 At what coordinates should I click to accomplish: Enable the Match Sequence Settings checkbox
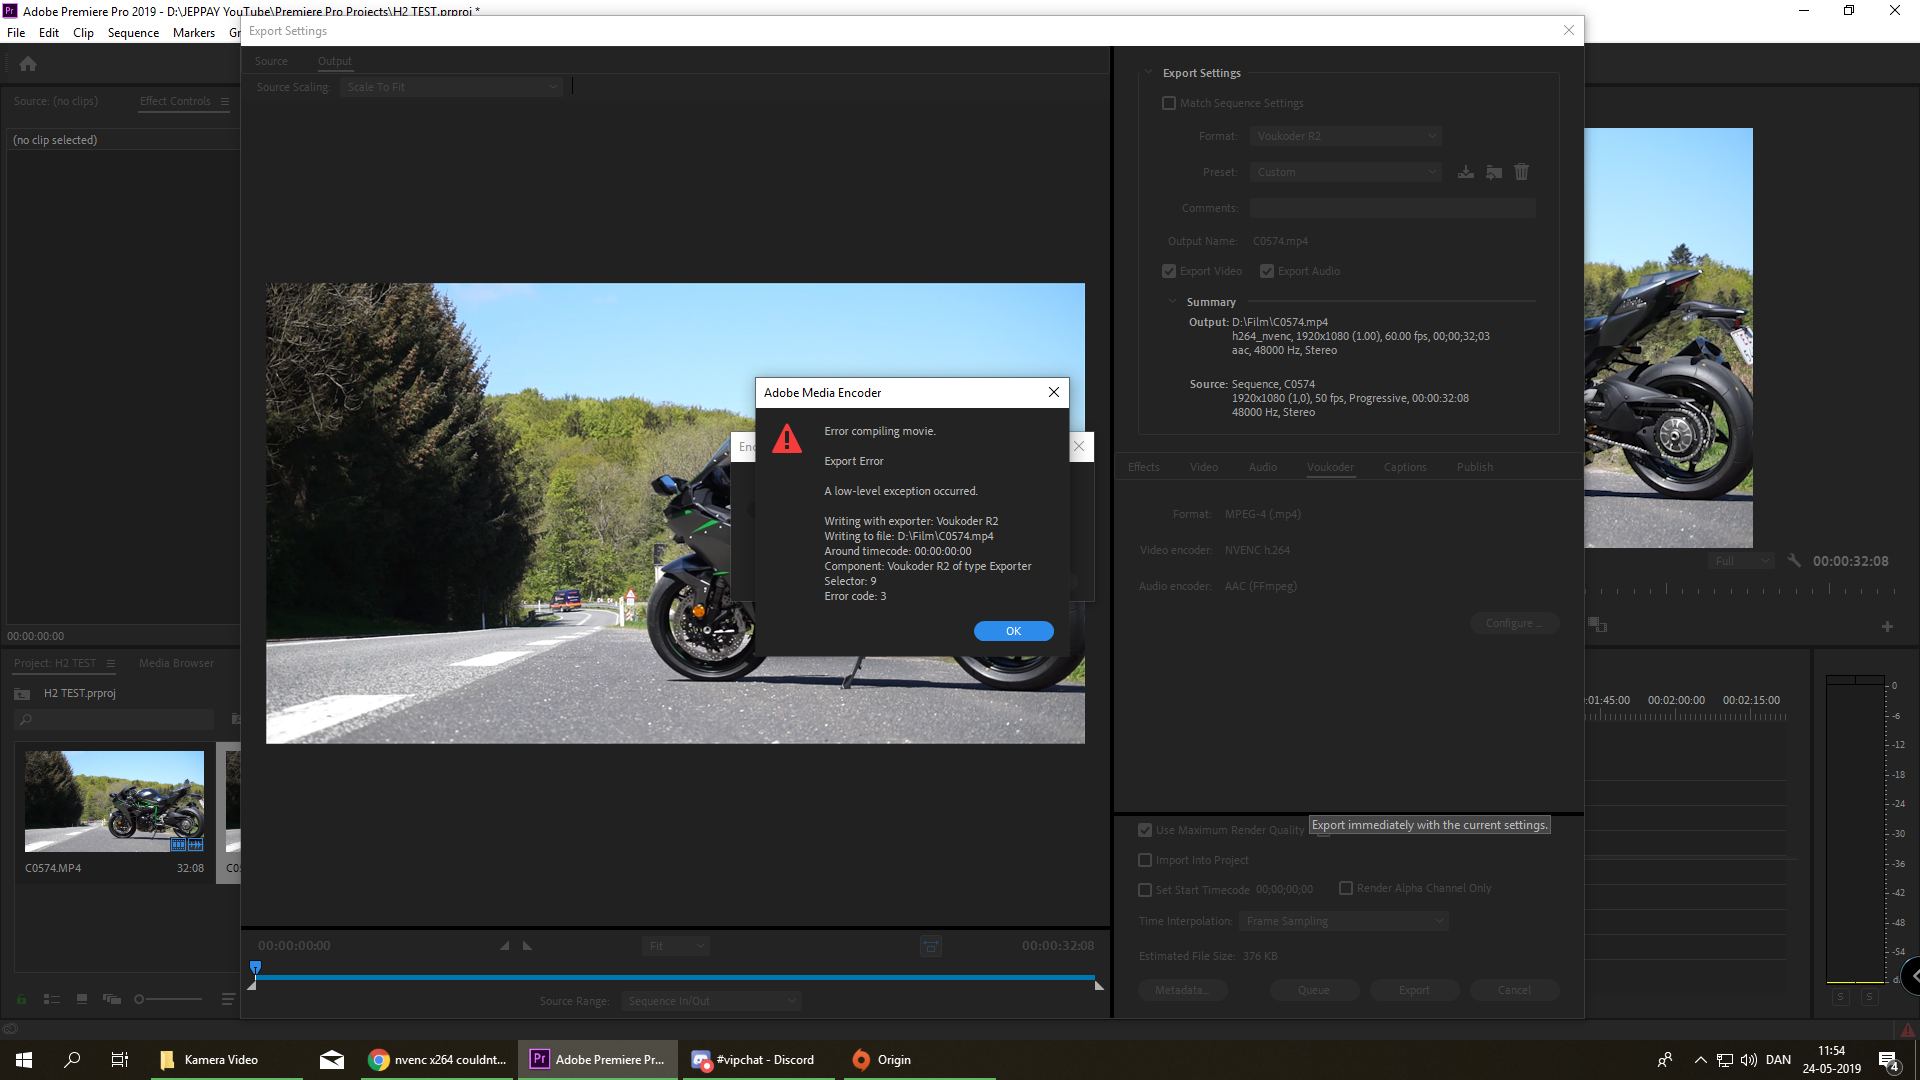1169,103
